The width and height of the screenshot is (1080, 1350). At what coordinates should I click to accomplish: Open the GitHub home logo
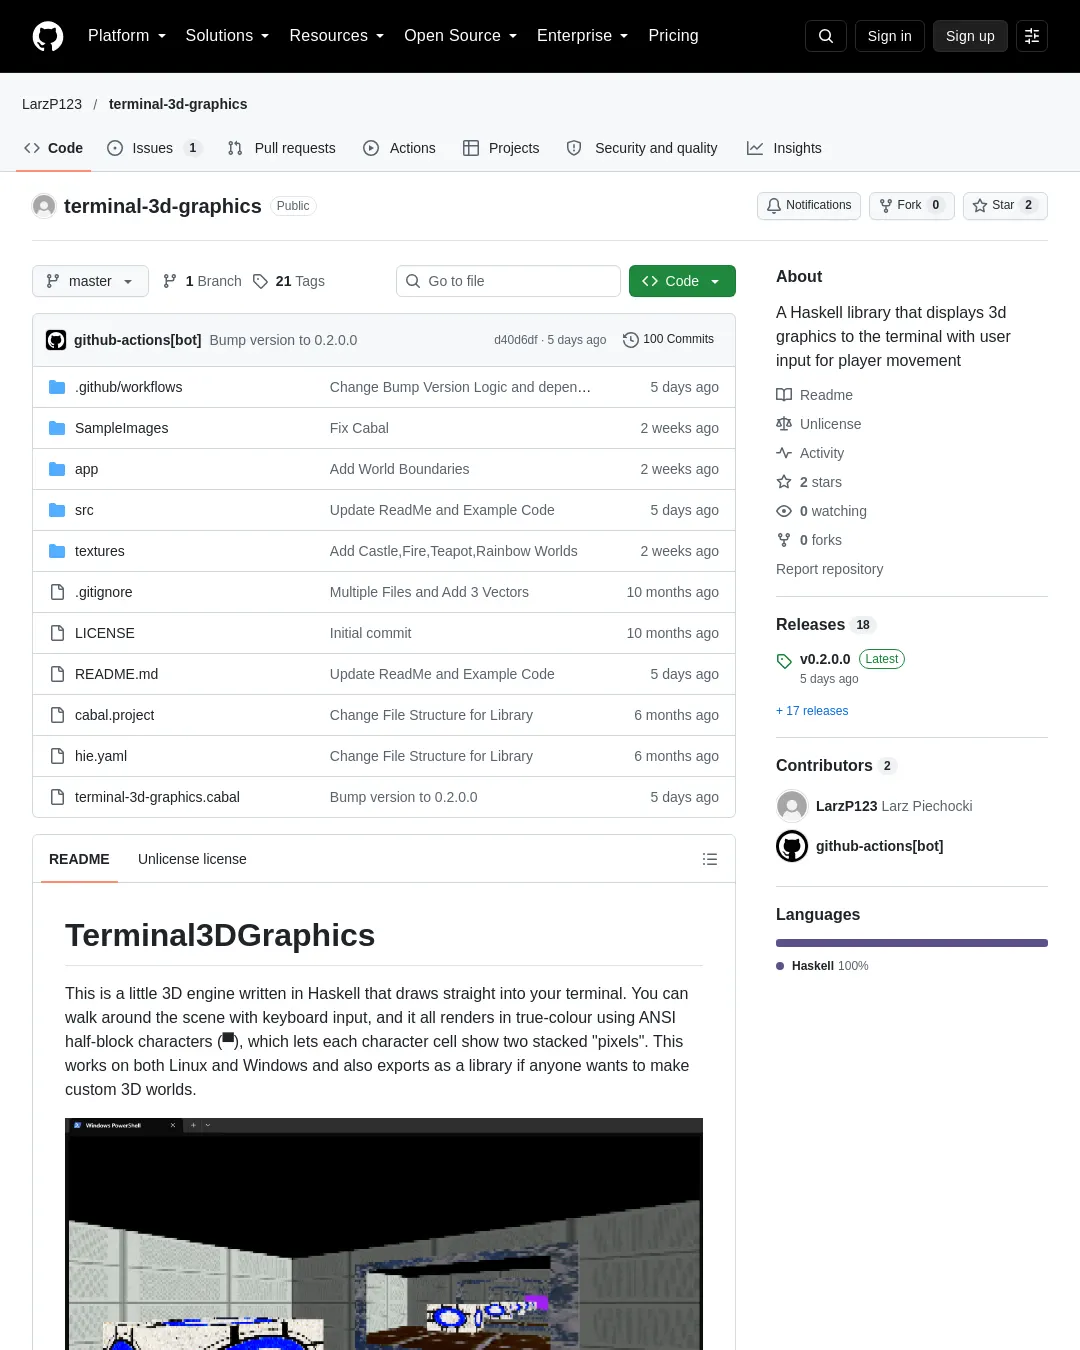pos(48,36)
